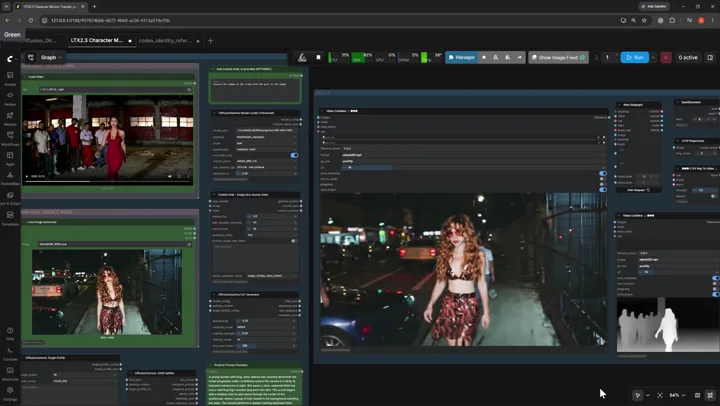Click the ComfyUI logo menu
Image resolution: width=720 pixels, height=406 pixels.
[x=10, y=58]
